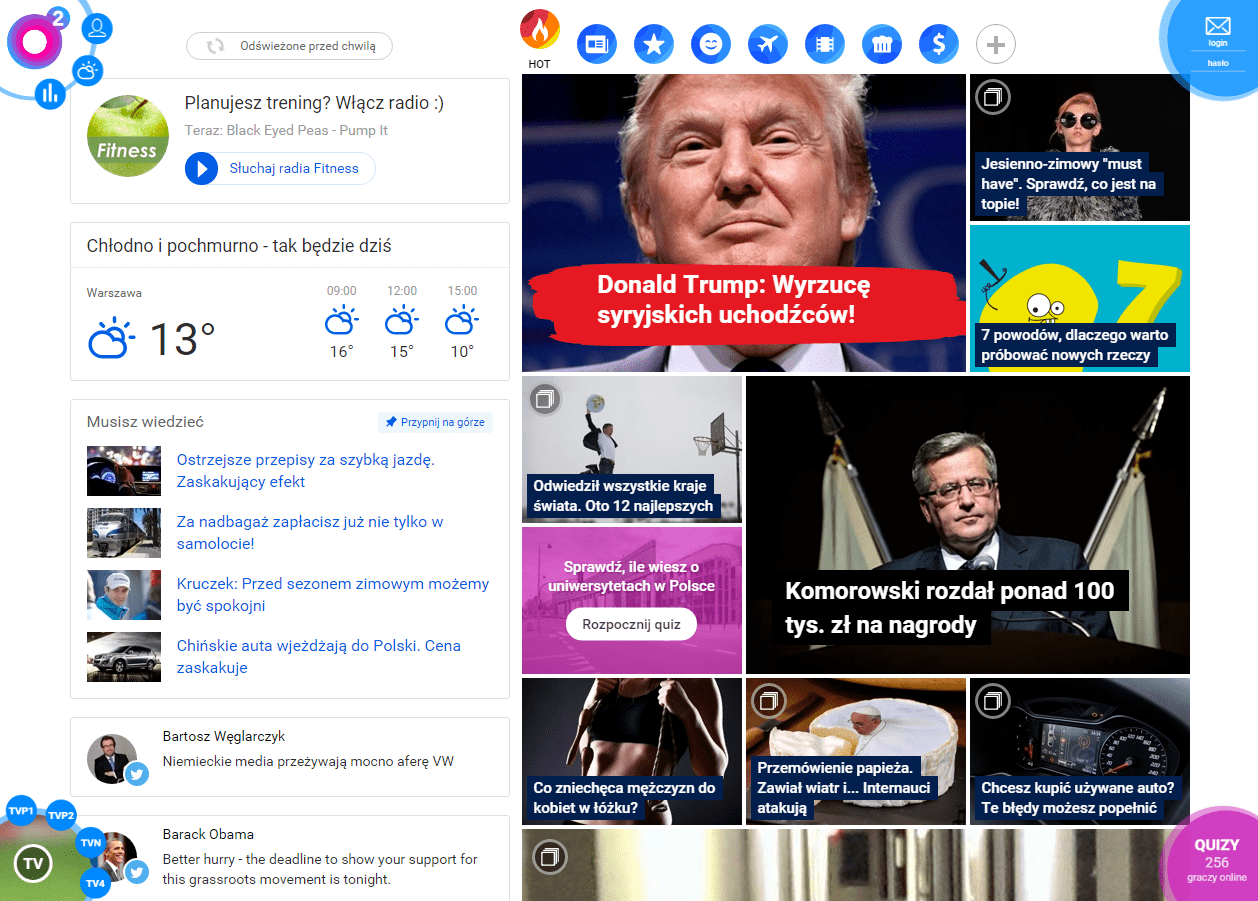1258x901 pixels.
Task: Open the '7 powodów' tile
Action: [1080, 298]
